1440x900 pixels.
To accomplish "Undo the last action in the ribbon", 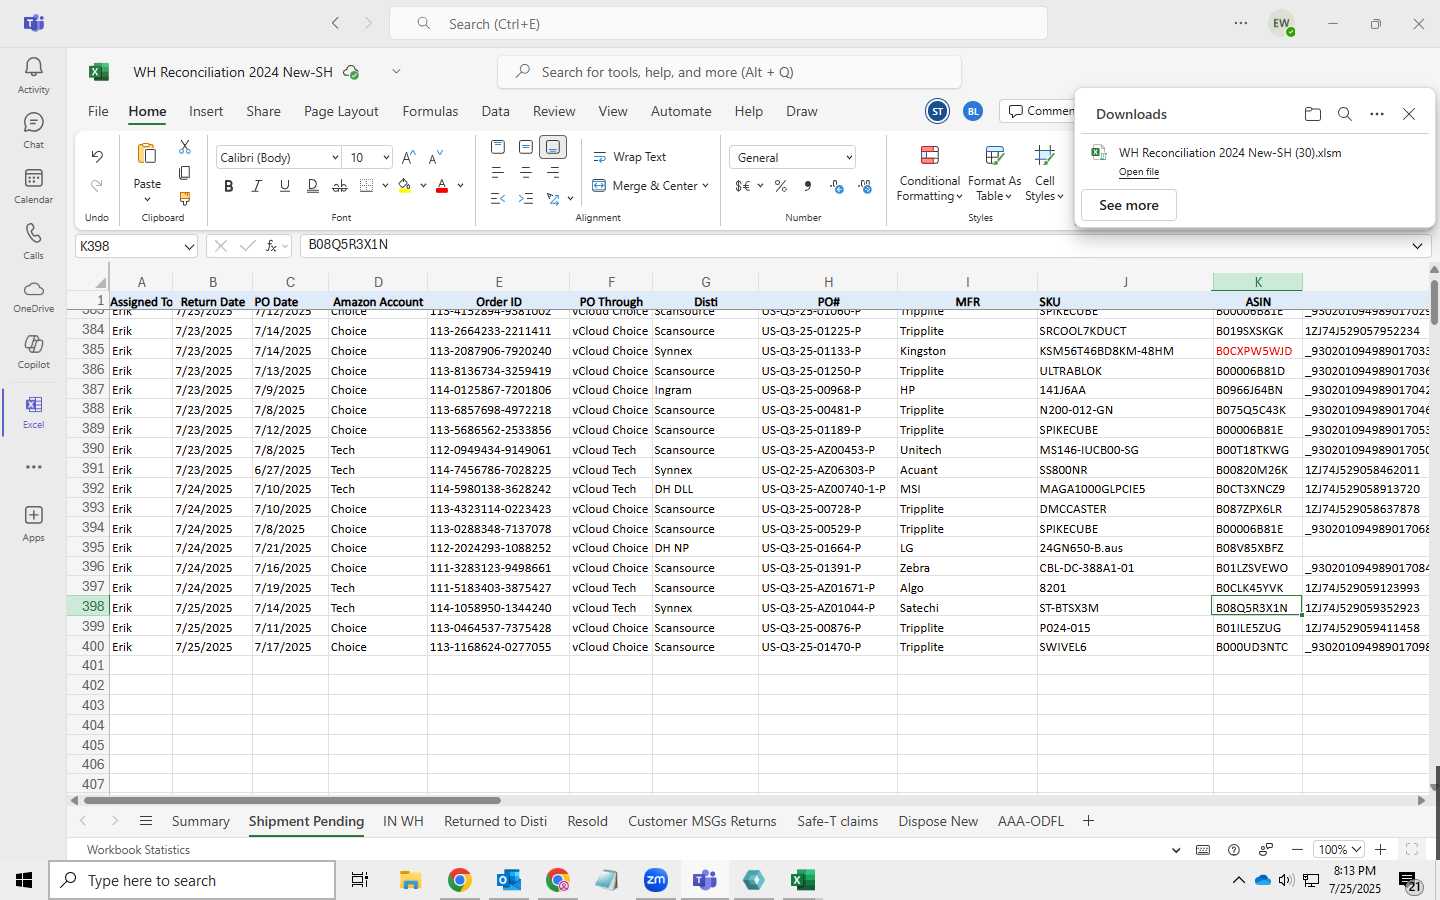I will click(97, 156).
